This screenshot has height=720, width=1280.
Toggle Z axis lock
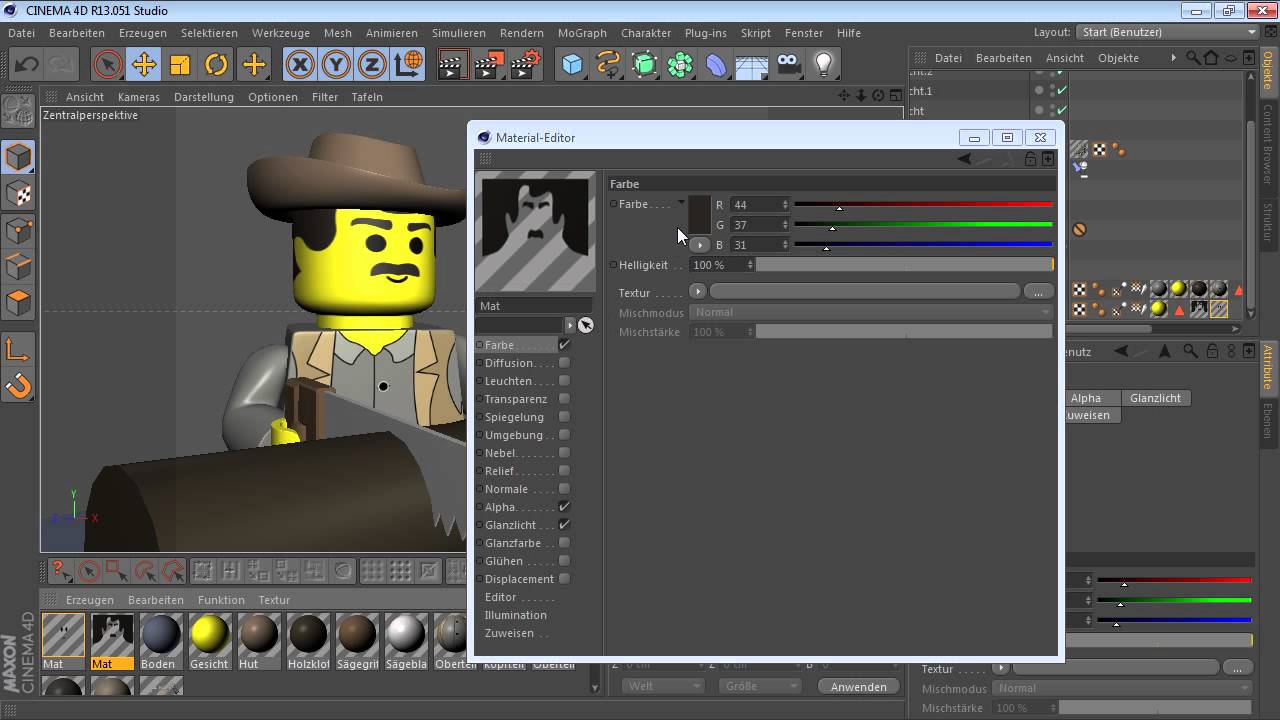click(x=372, y=65)
